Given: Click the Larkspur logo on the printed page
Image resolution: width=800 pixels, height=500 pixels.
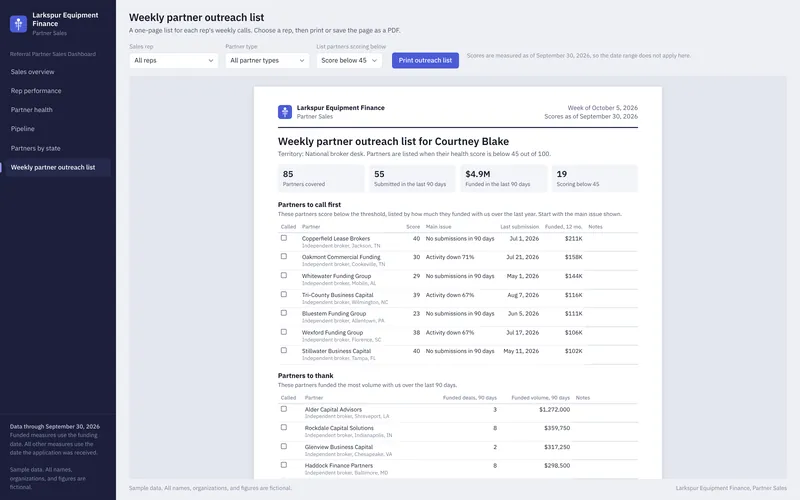Looking at the screenshot, I should (x=285, y=112).
